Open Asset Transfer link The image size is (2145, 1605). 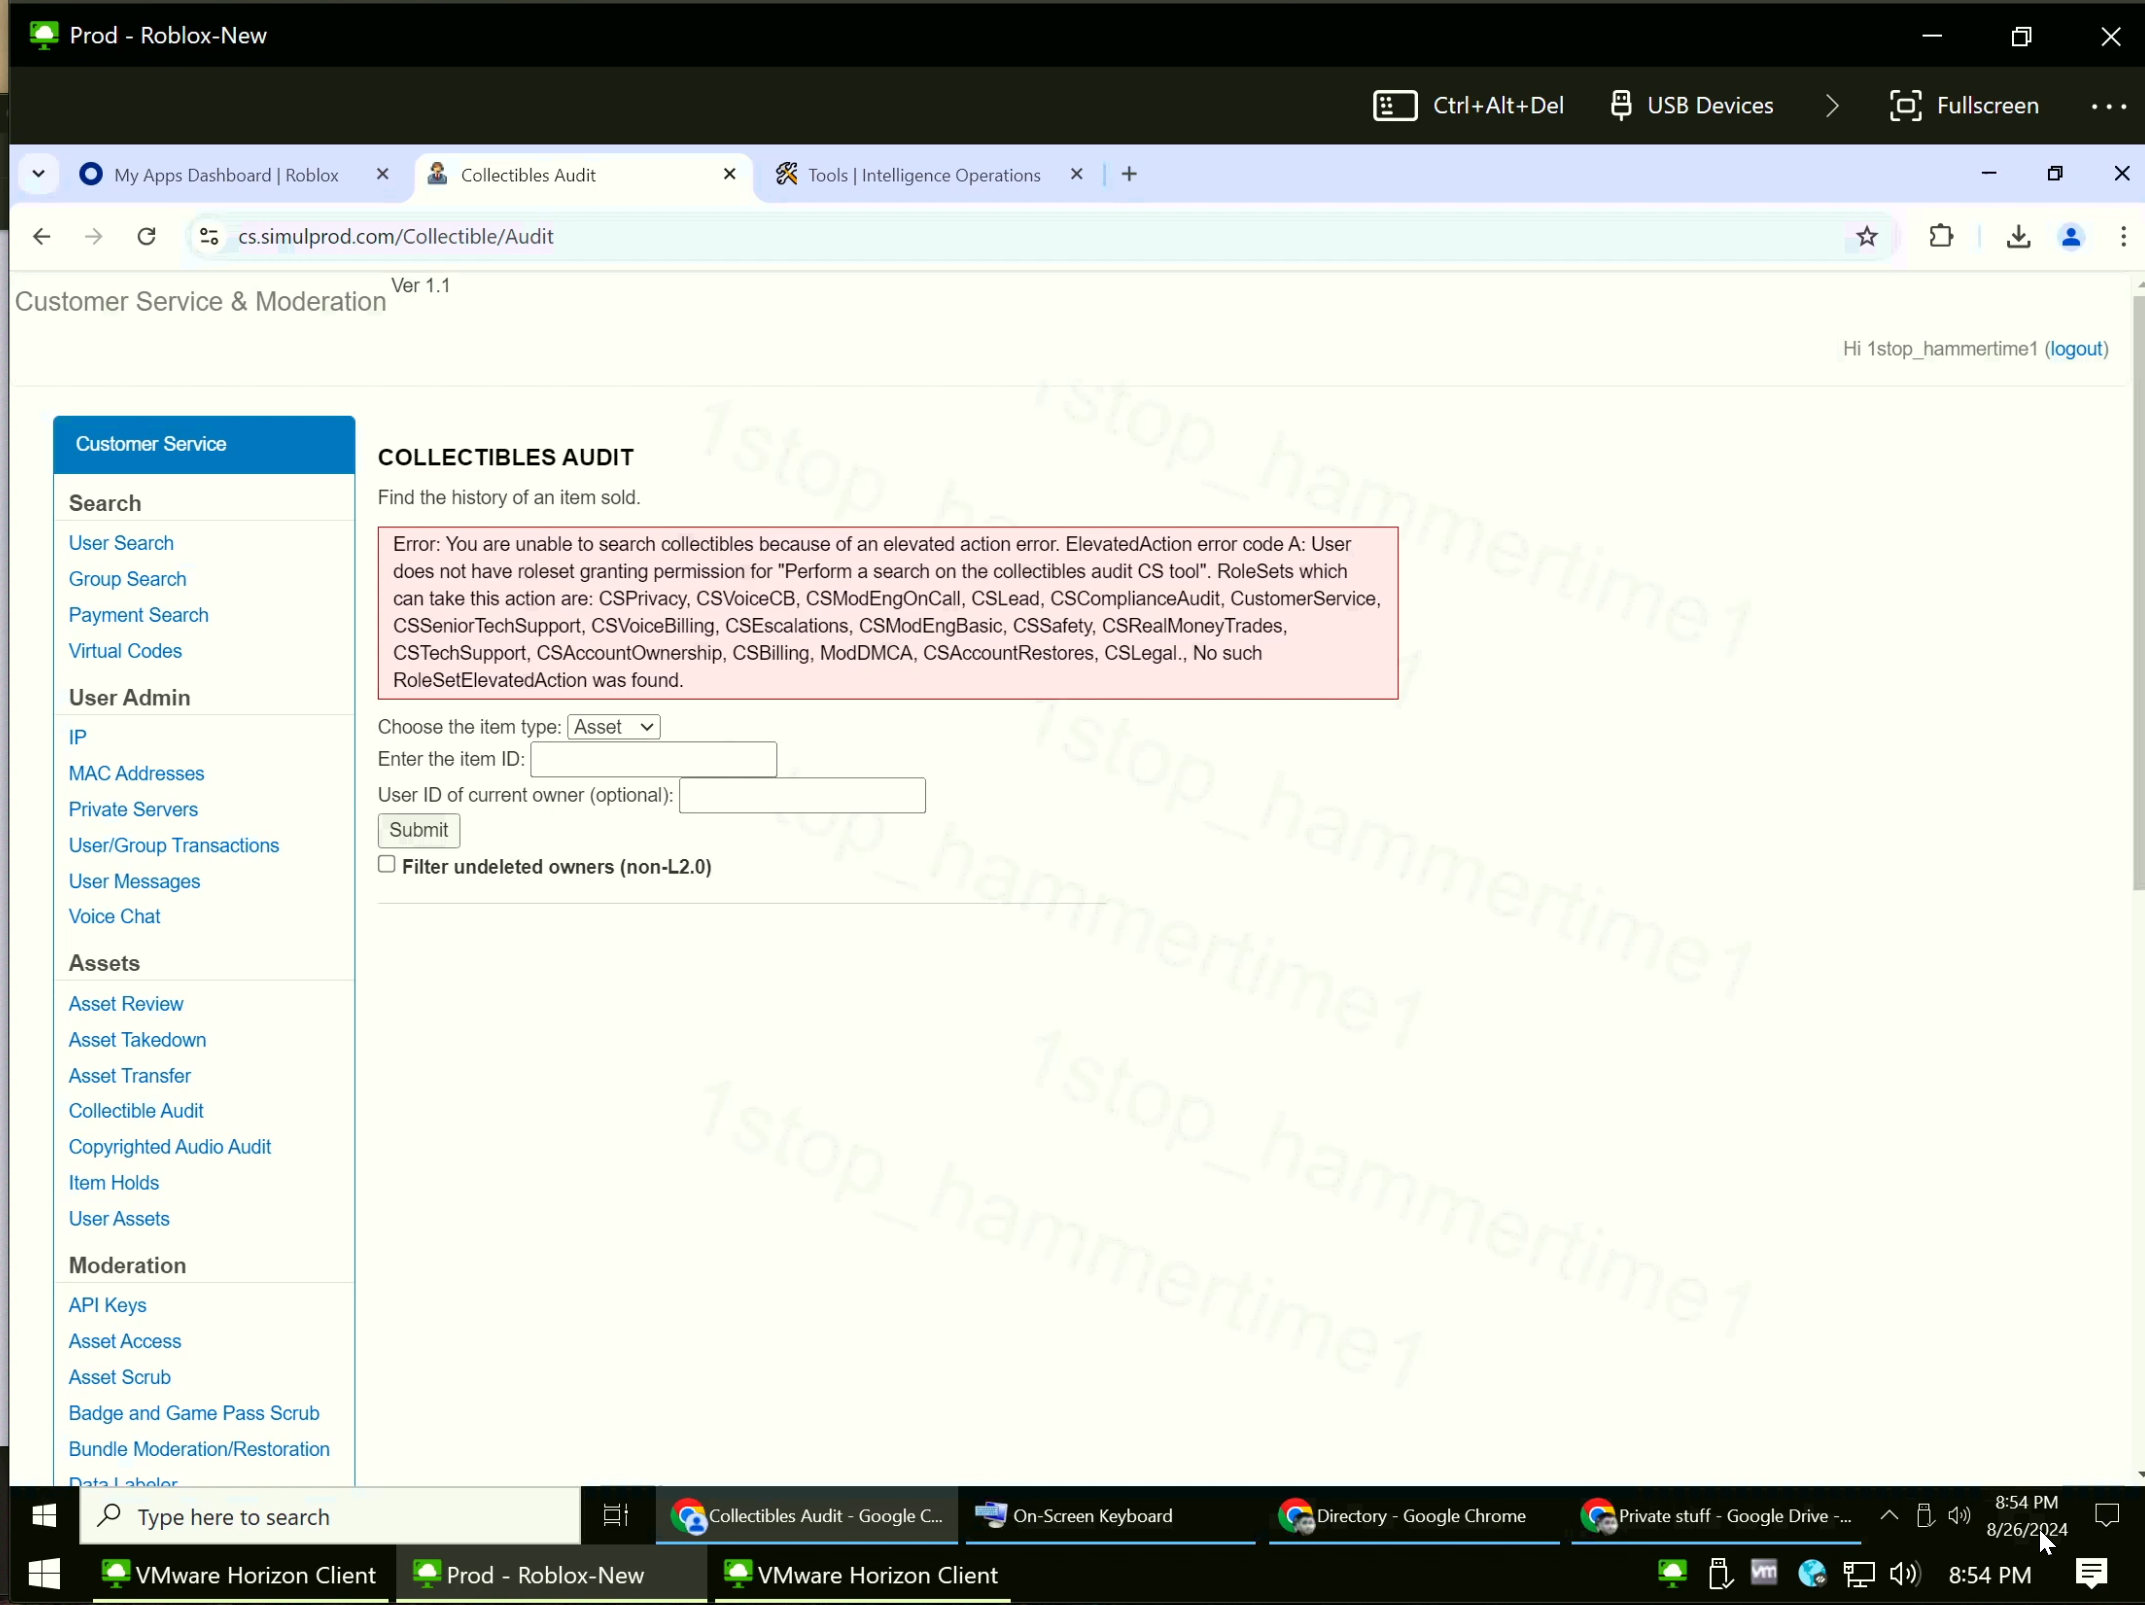(129, 1076)
